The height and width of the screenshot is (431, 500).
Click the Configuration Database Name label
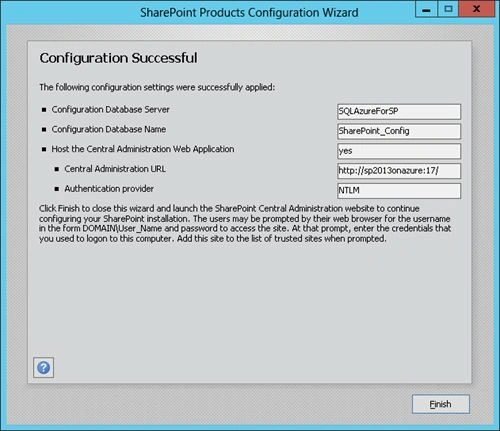pyautogui.click(x=109, y=129)
